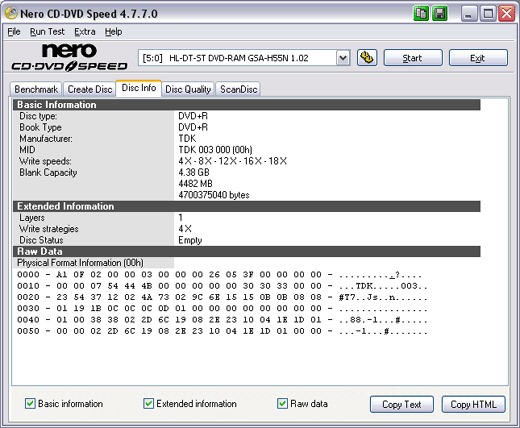Switch to the Benchmark tab
This screenshot has height=428, width=520.
(x=36, y=89)
